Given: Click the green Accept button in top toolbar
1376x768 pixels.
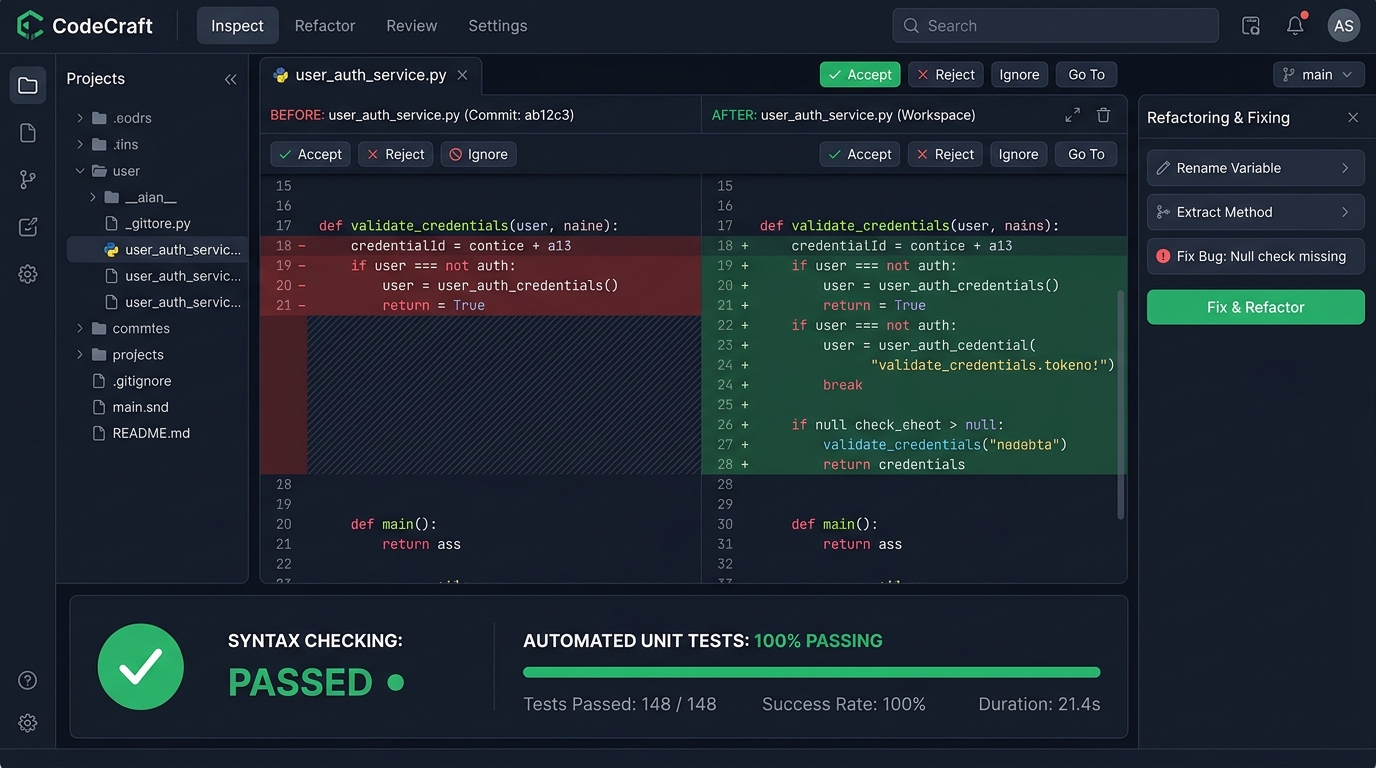Looking at the screenshot, I should point(860,75).
